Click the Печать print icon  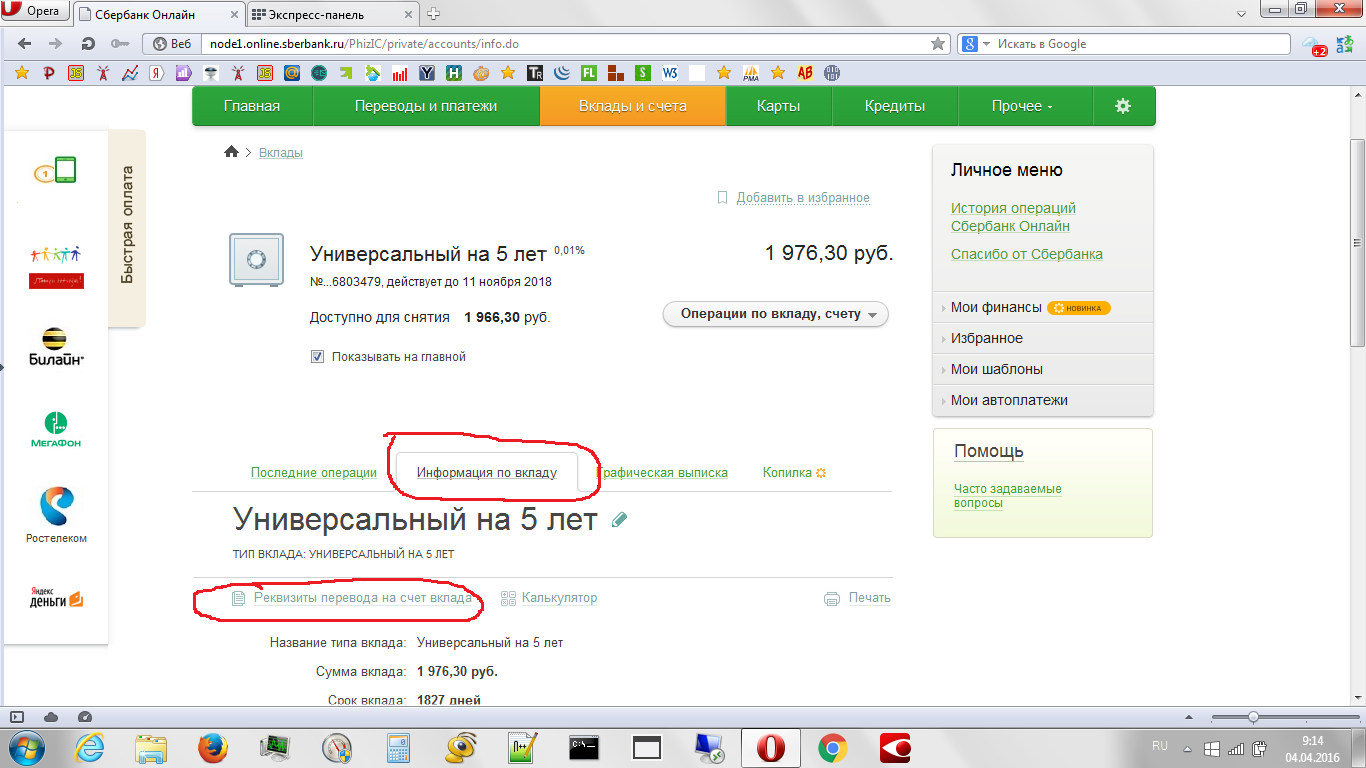832,598
